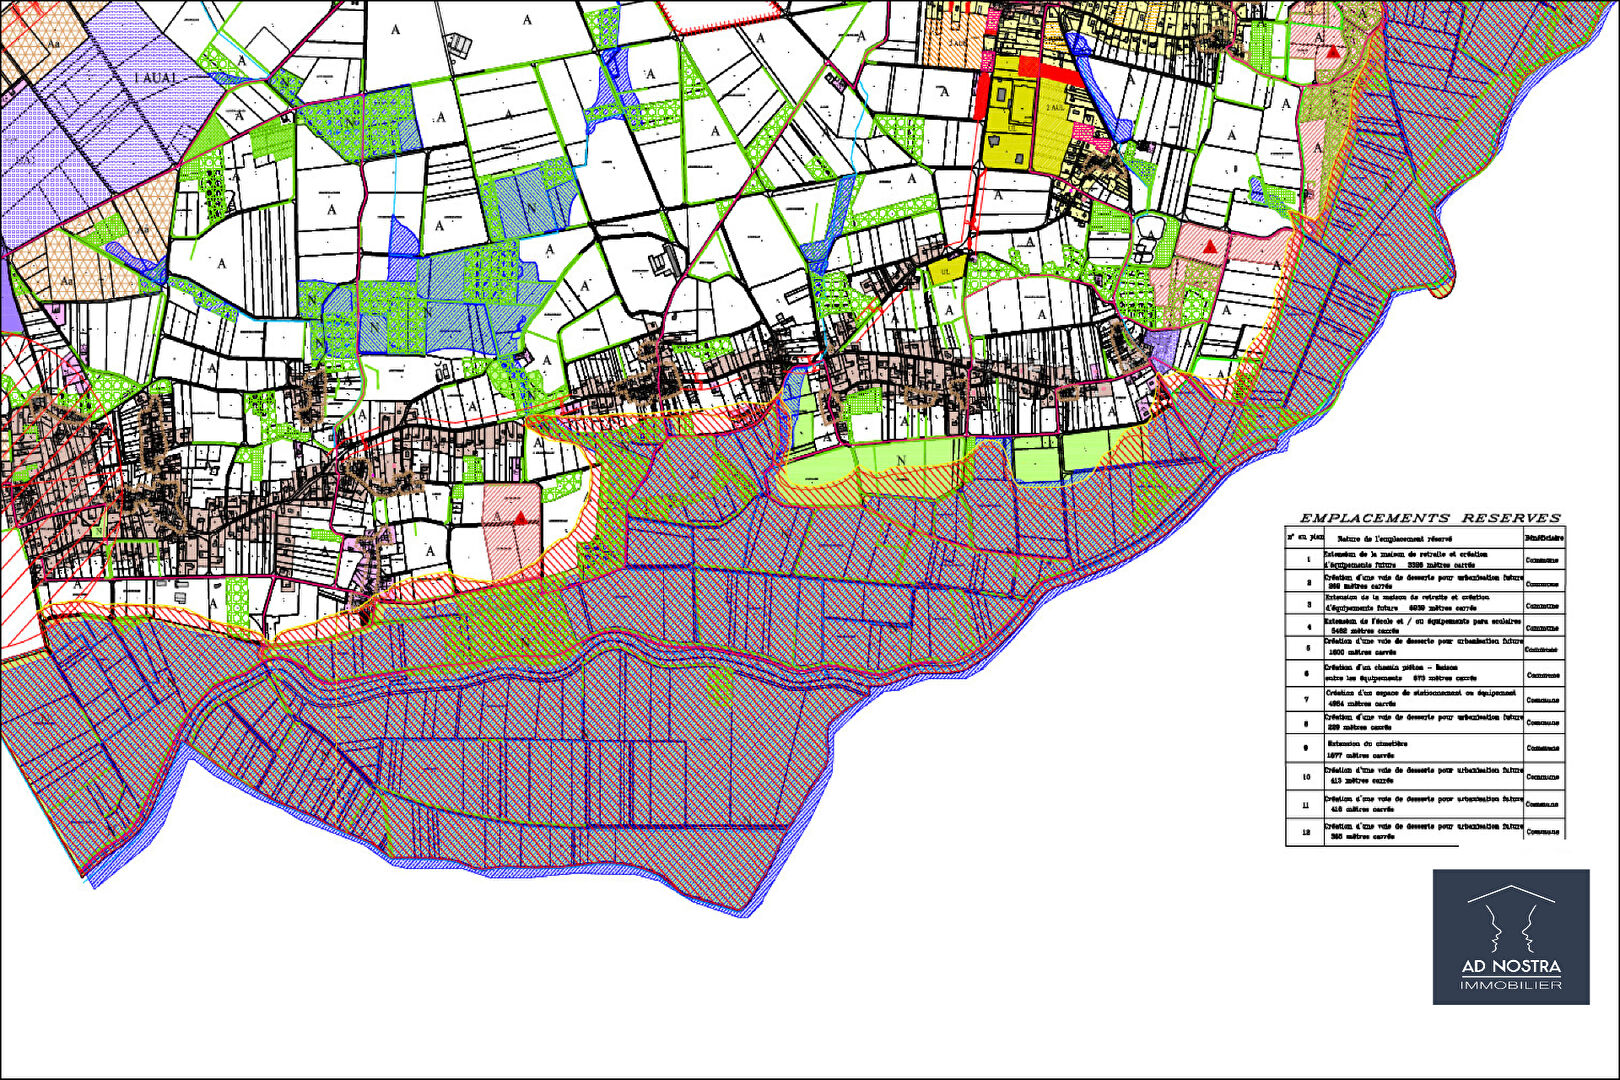Click the 1 AUAL label in the purple zone
Image resolution: width=1620 pixels, height=1080 pixels.
(x=156, y=78)
